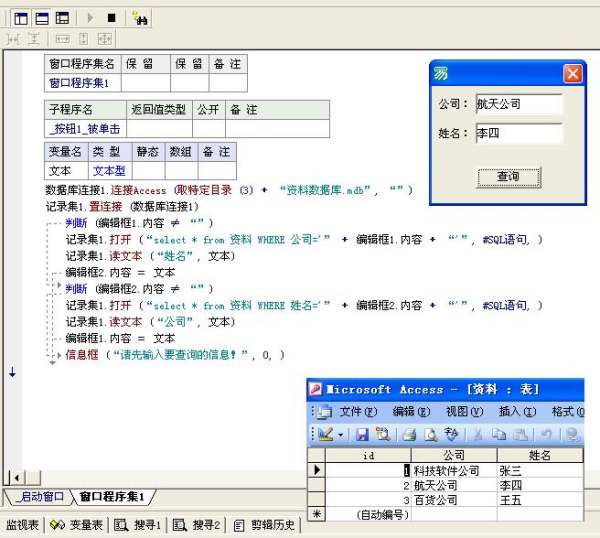600x538 pixels.
Task: Click the 文本型 type link
Action: (x=109, y=172)
